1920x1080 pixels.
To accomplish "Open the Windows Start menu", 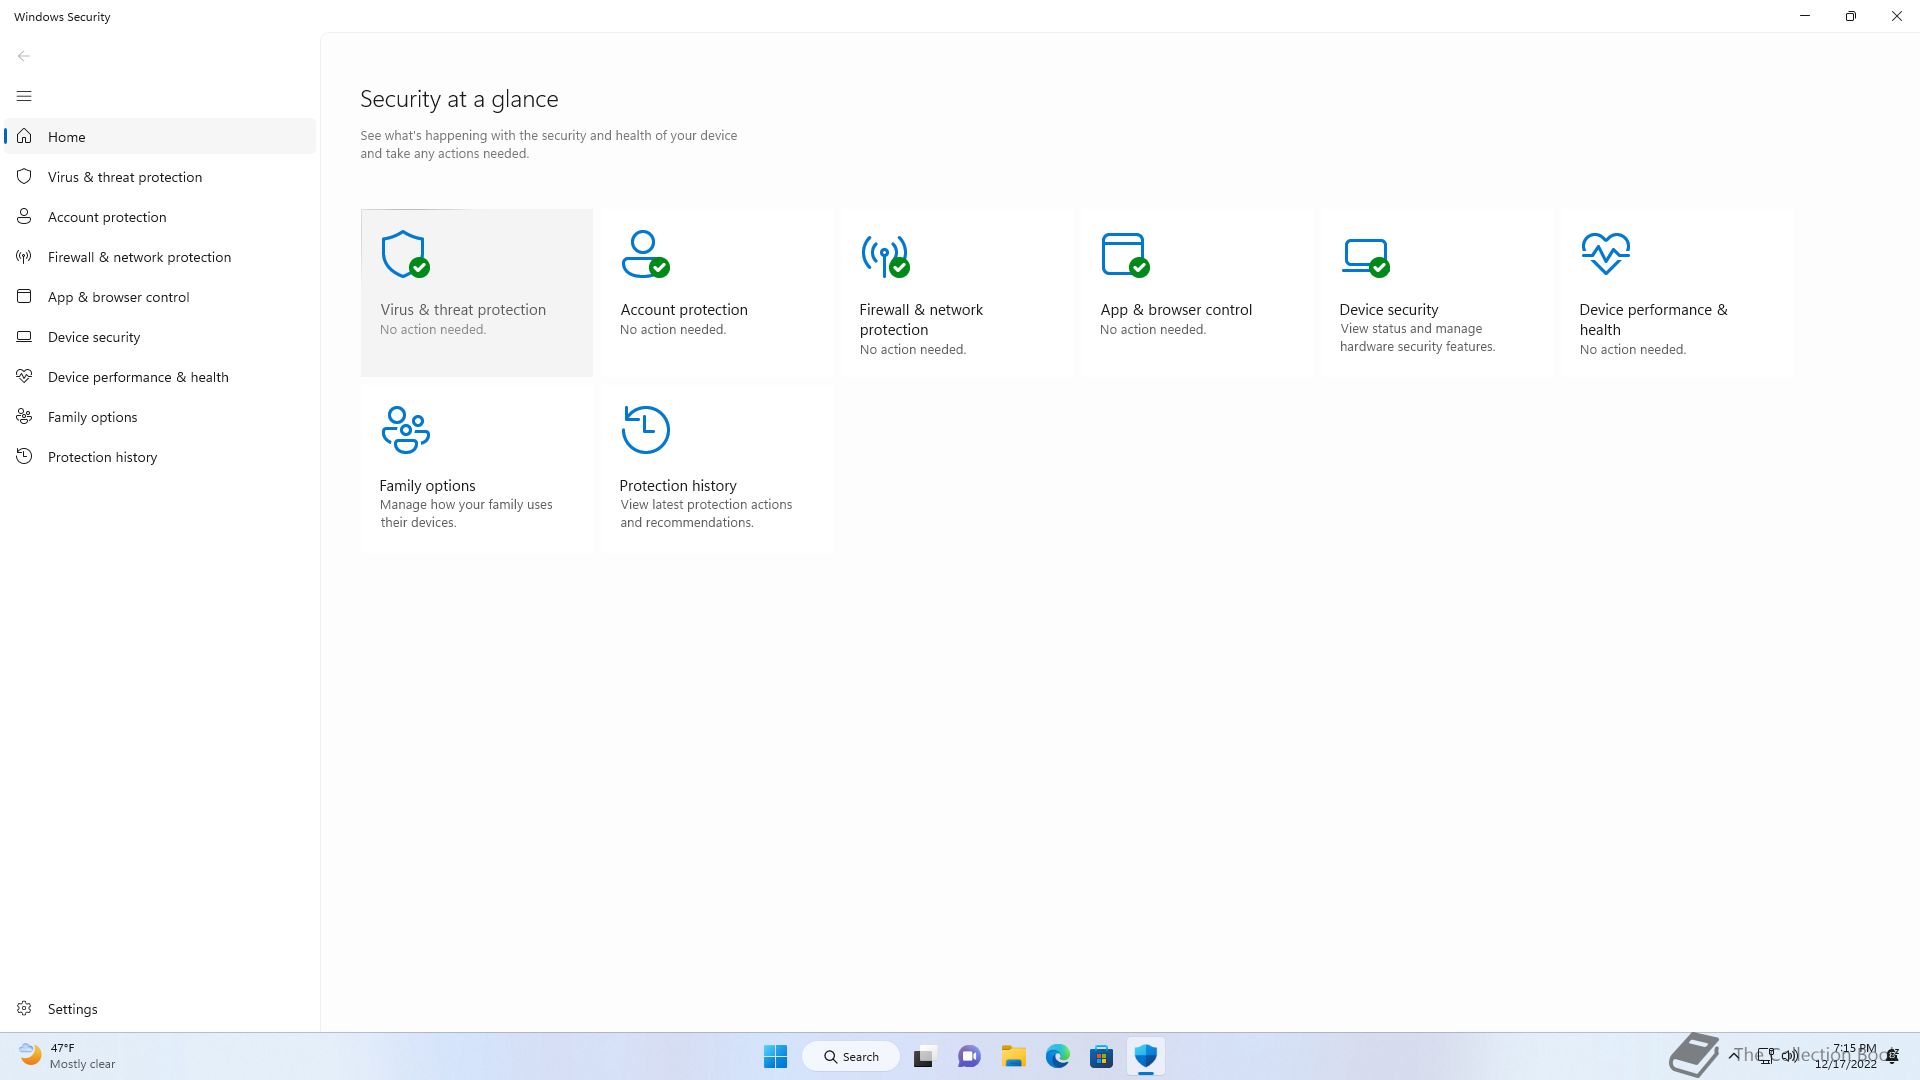I will [x=775, y=1056].
